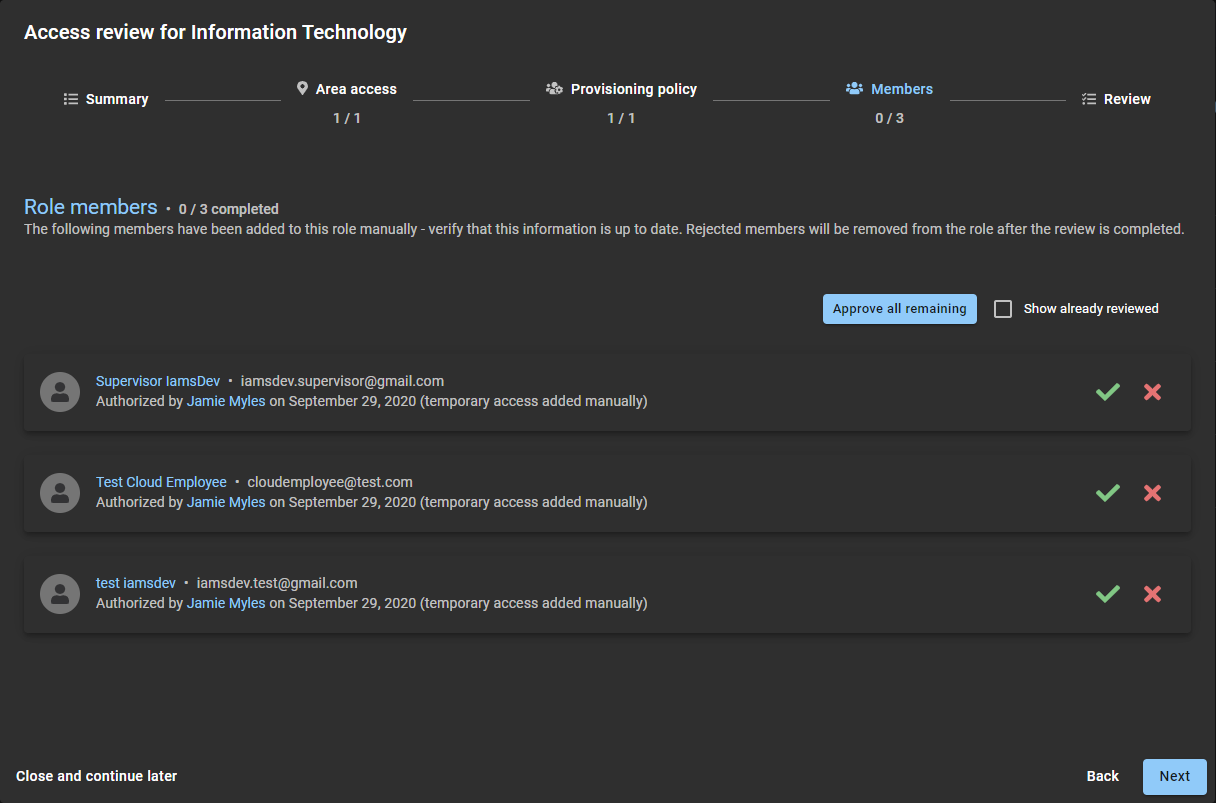Enable Show already reviewed checkbox
Viewport: 1216px width, 803px height.
coord(1003,309)
